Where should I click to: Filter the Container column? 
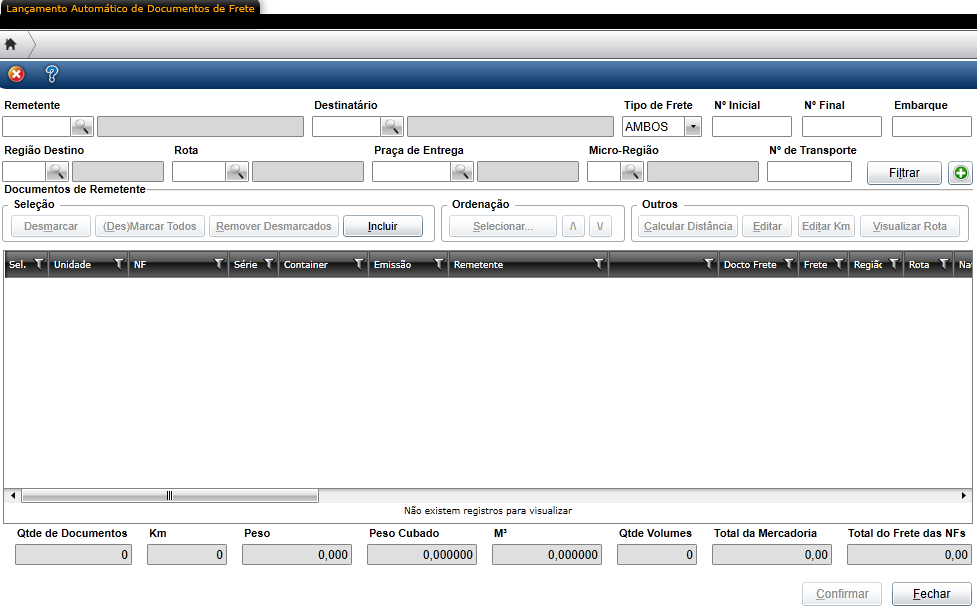click(x=358, y=264)
